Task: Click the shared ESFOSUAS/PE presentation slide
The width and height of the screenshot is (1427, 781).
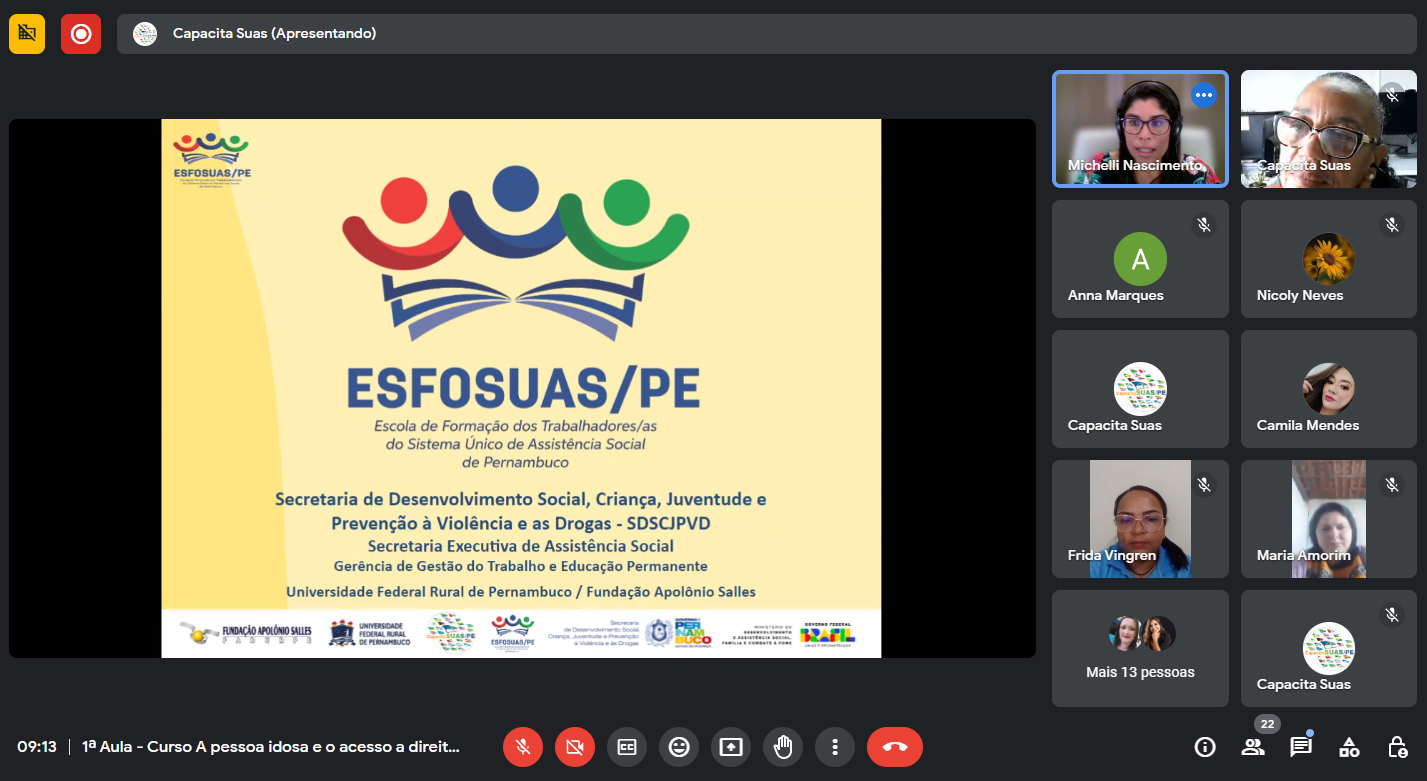Action: click(521, 388)
